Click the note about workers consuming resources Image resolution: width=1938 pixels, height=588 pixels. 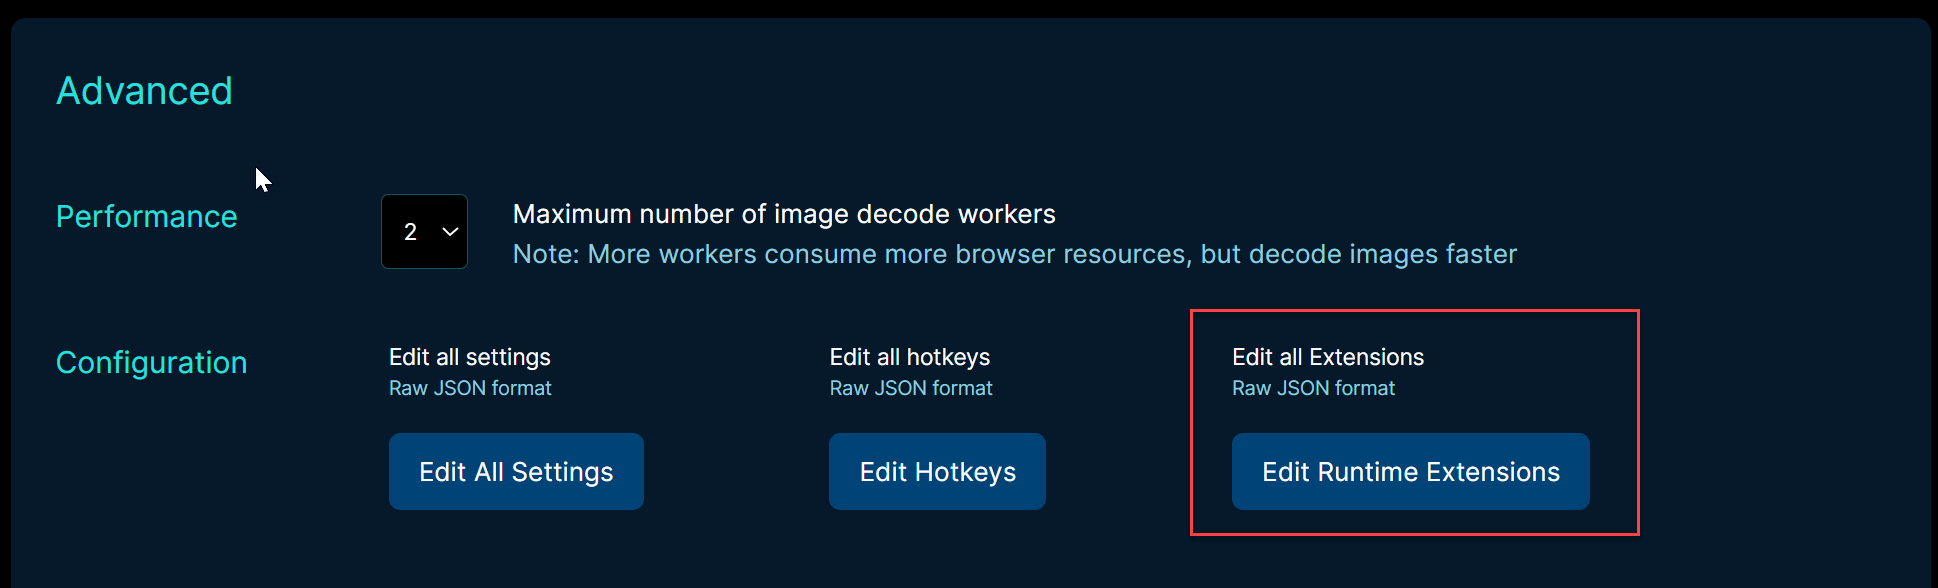point(1014,254)
